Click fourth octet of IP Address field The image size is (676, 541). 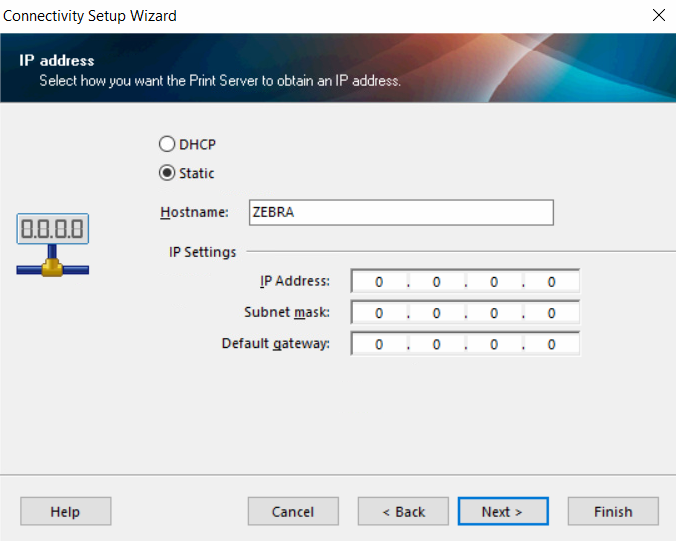point(551,282)
